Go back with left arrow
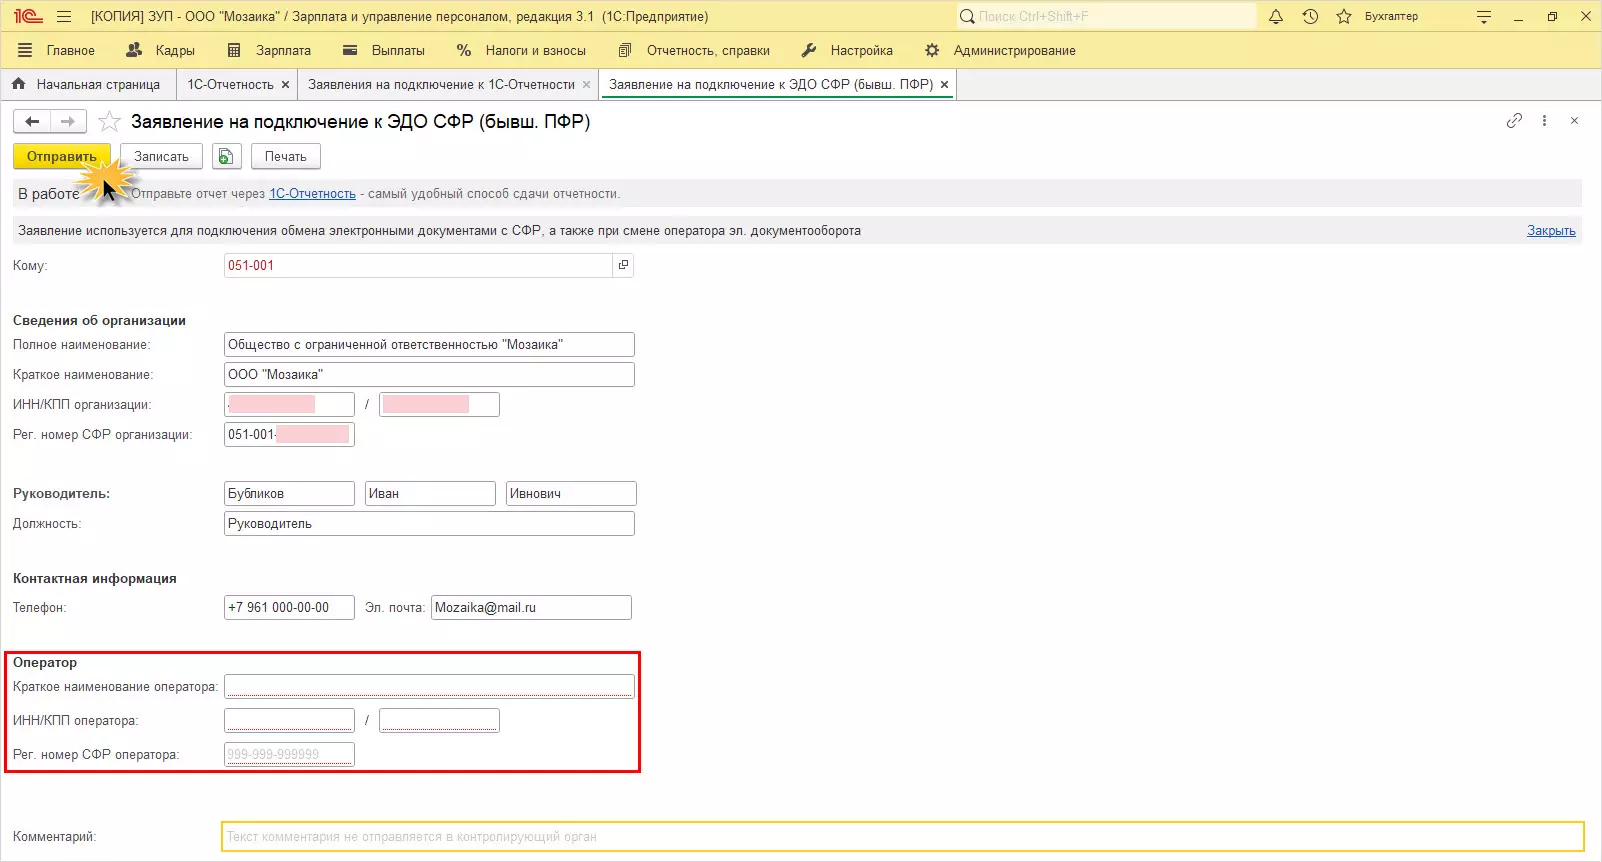Viewport: 1602px width, 862px height. 32,121
